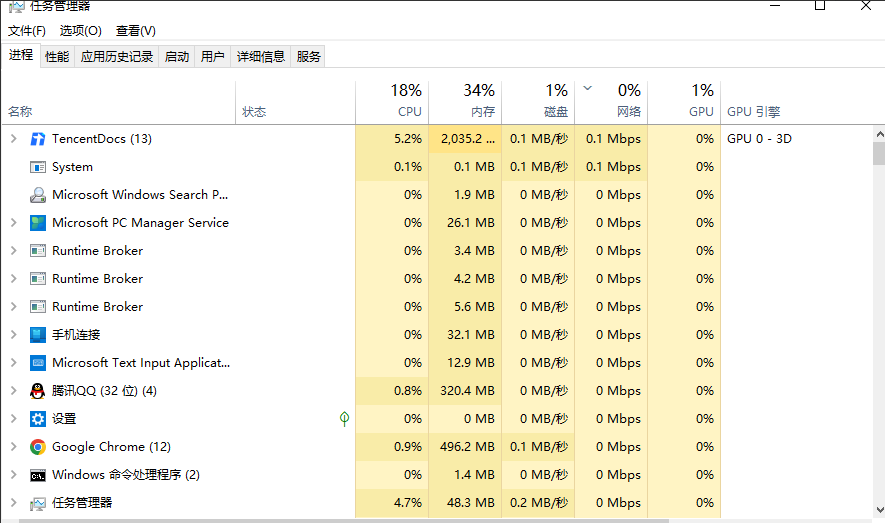Open the 选项(O) menu

click(x=80, y=31)
